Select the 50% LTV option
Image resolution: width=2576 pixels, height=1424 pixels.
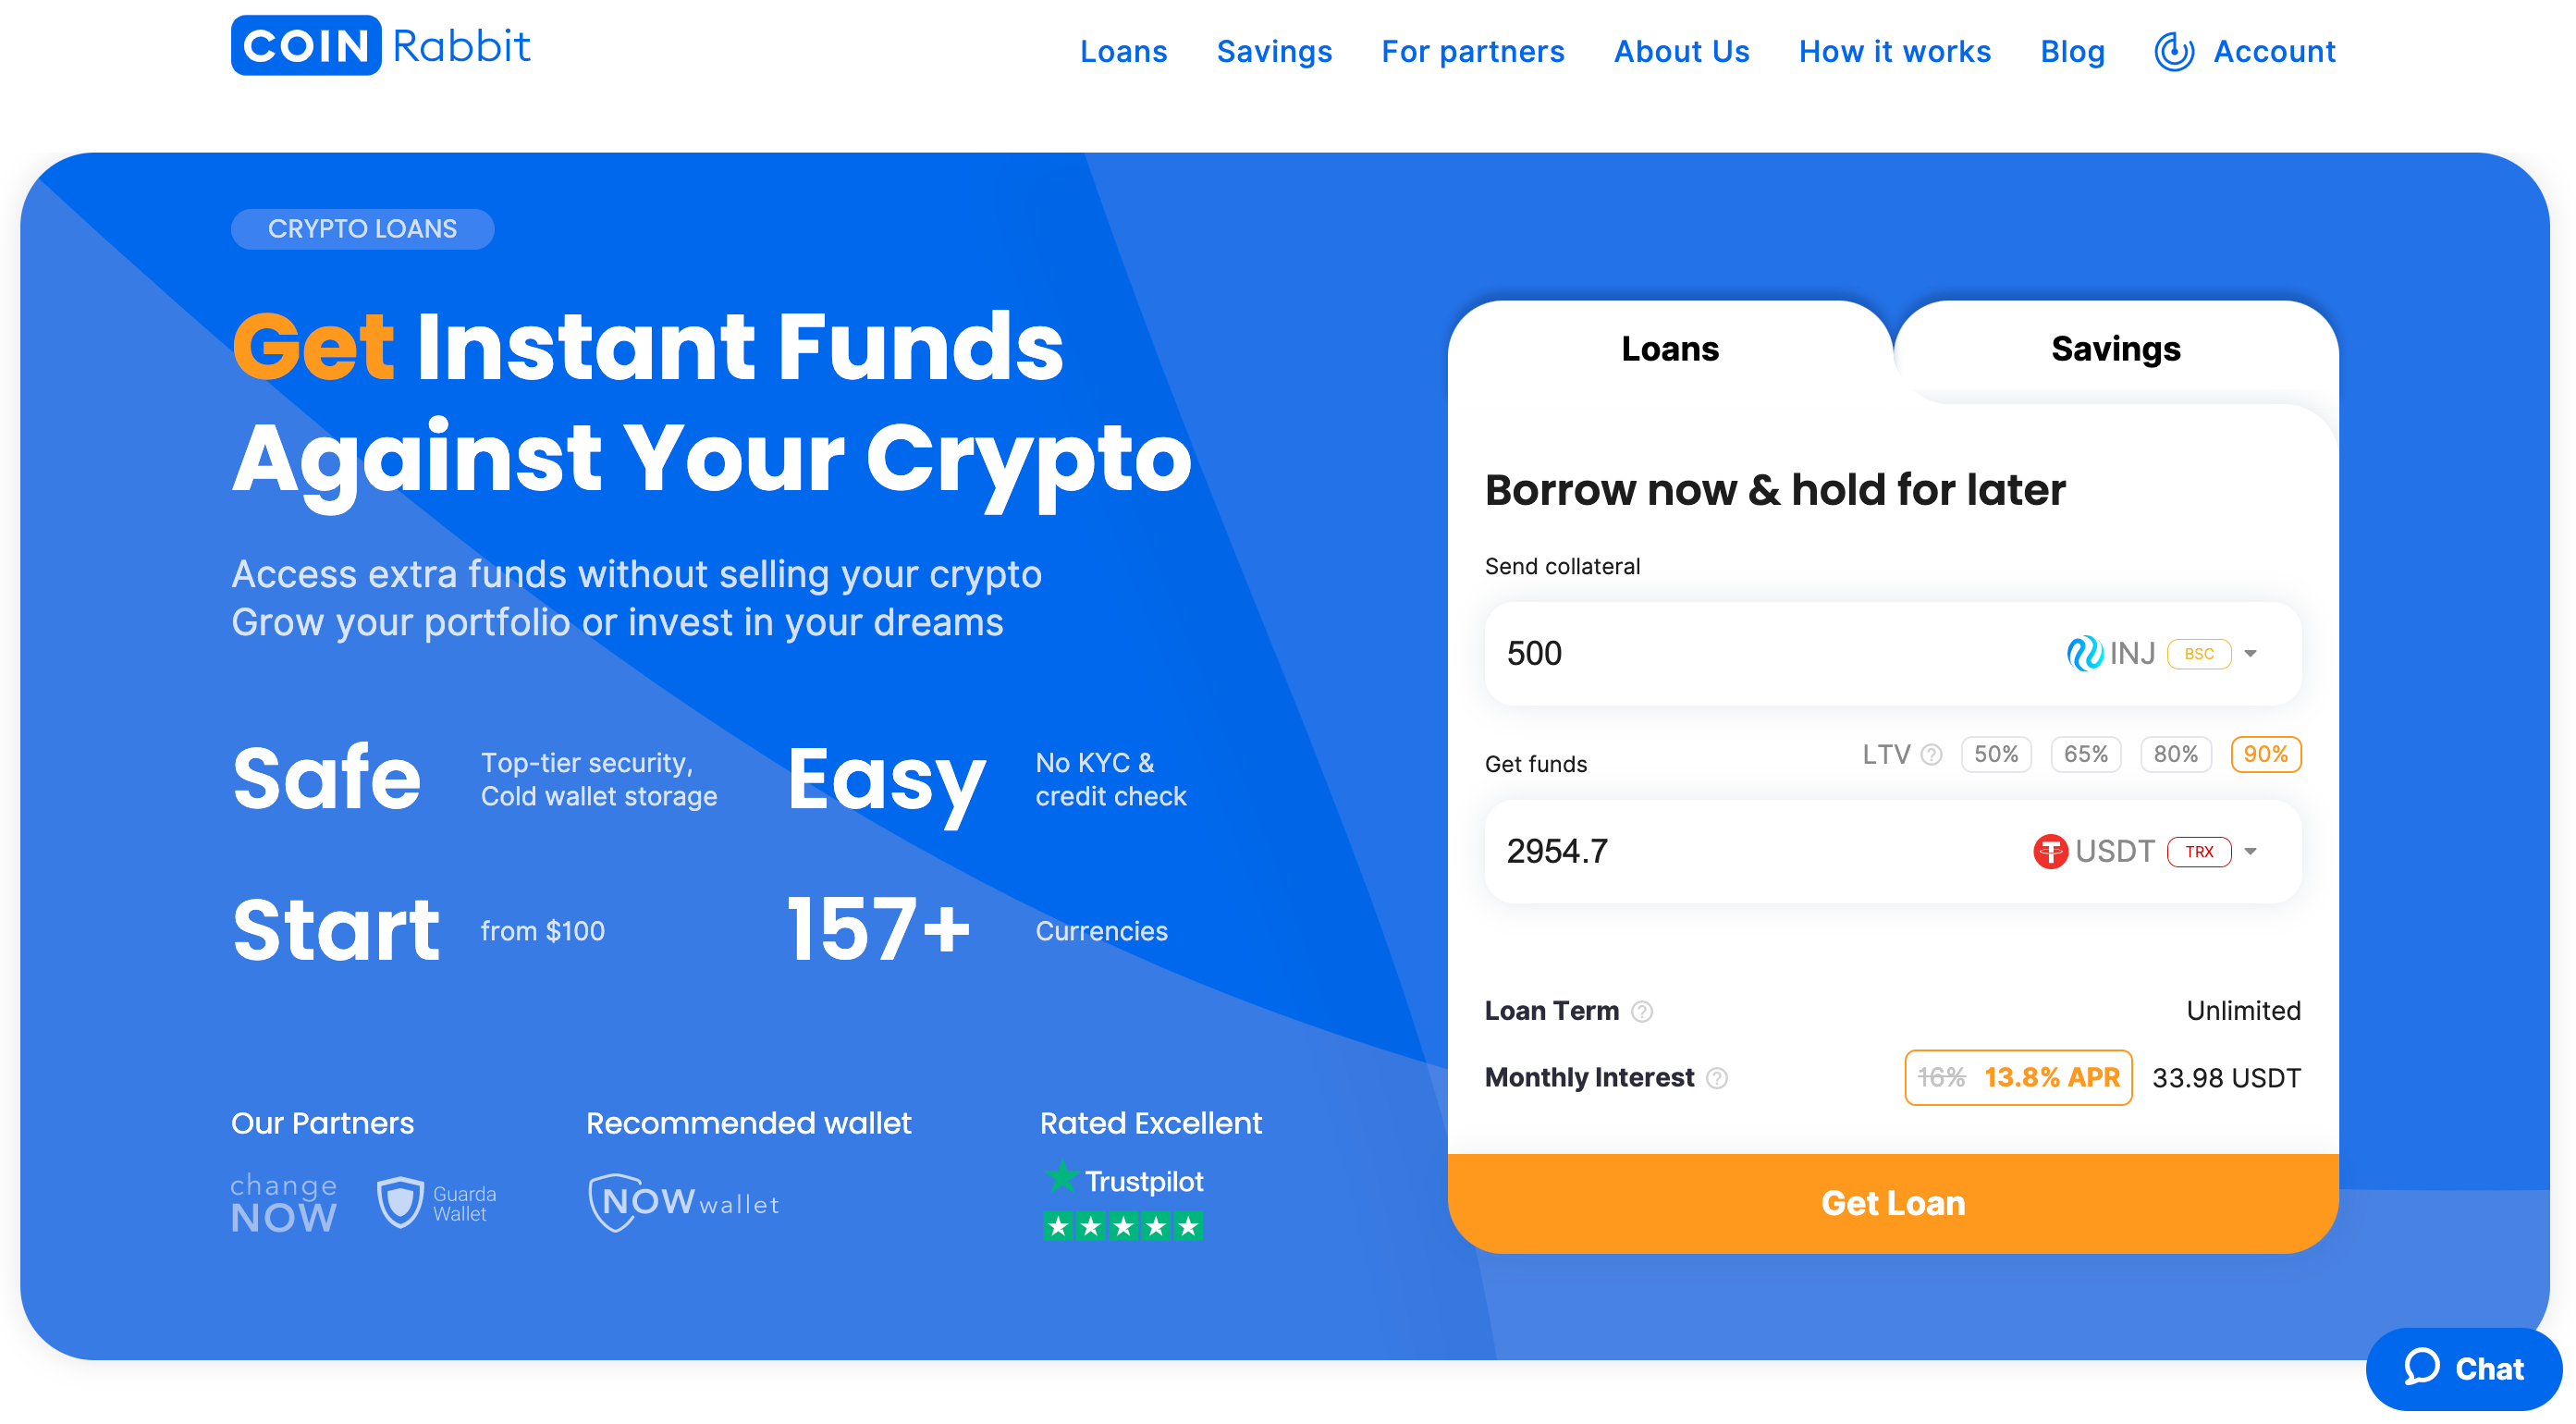click(1996, 755)
